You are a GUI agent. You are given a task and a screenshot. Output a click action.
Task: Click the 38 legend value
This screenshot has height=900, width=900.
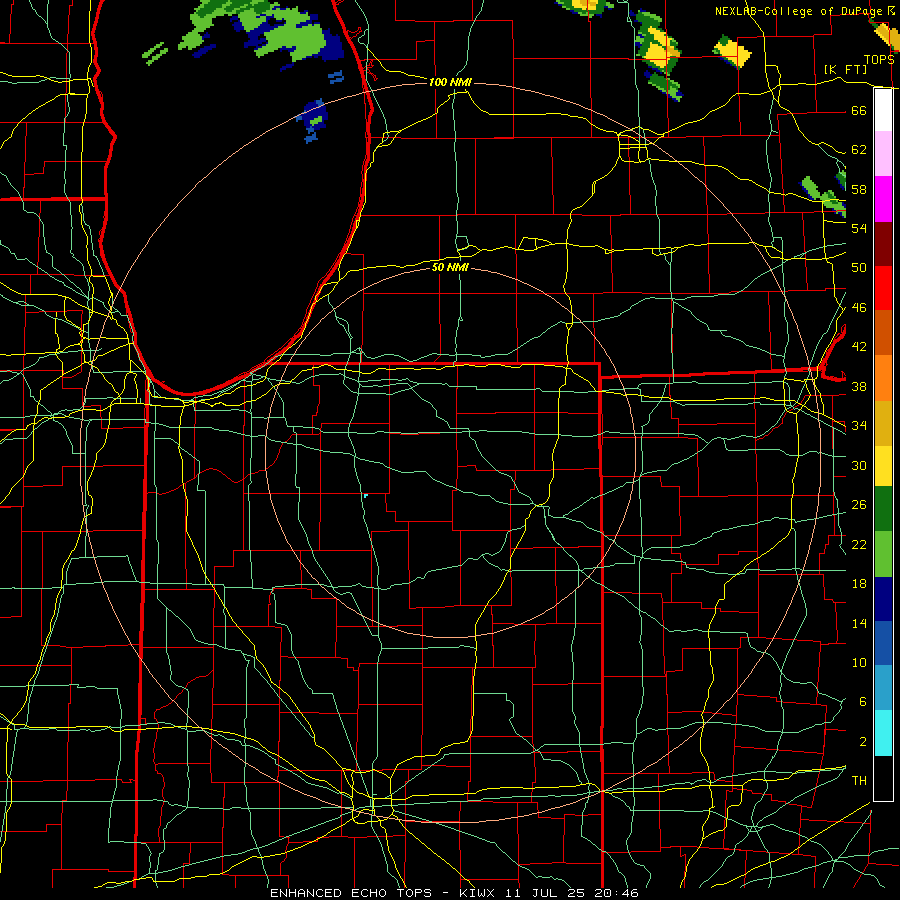click(x=859, y=386)
